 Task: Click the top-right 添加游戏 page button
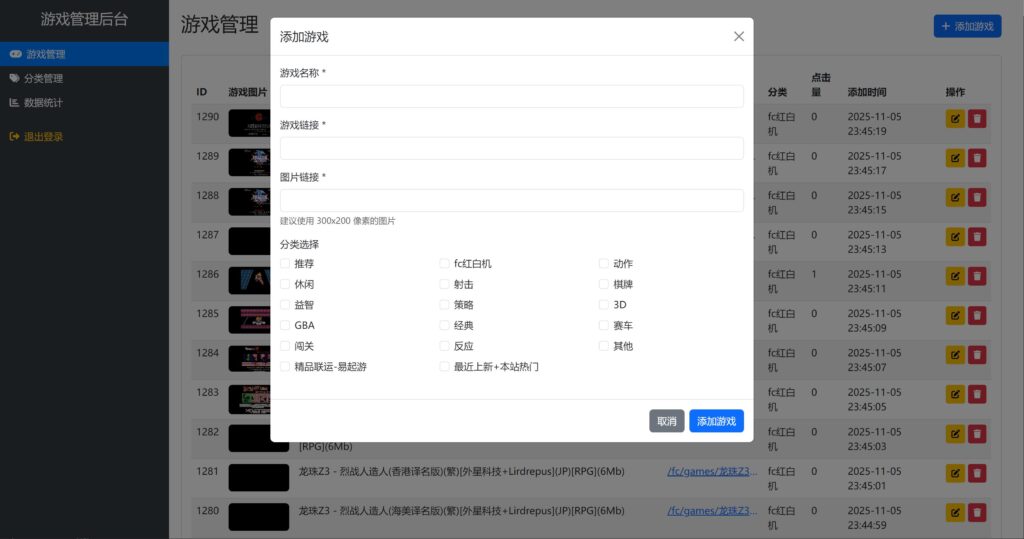967,26
